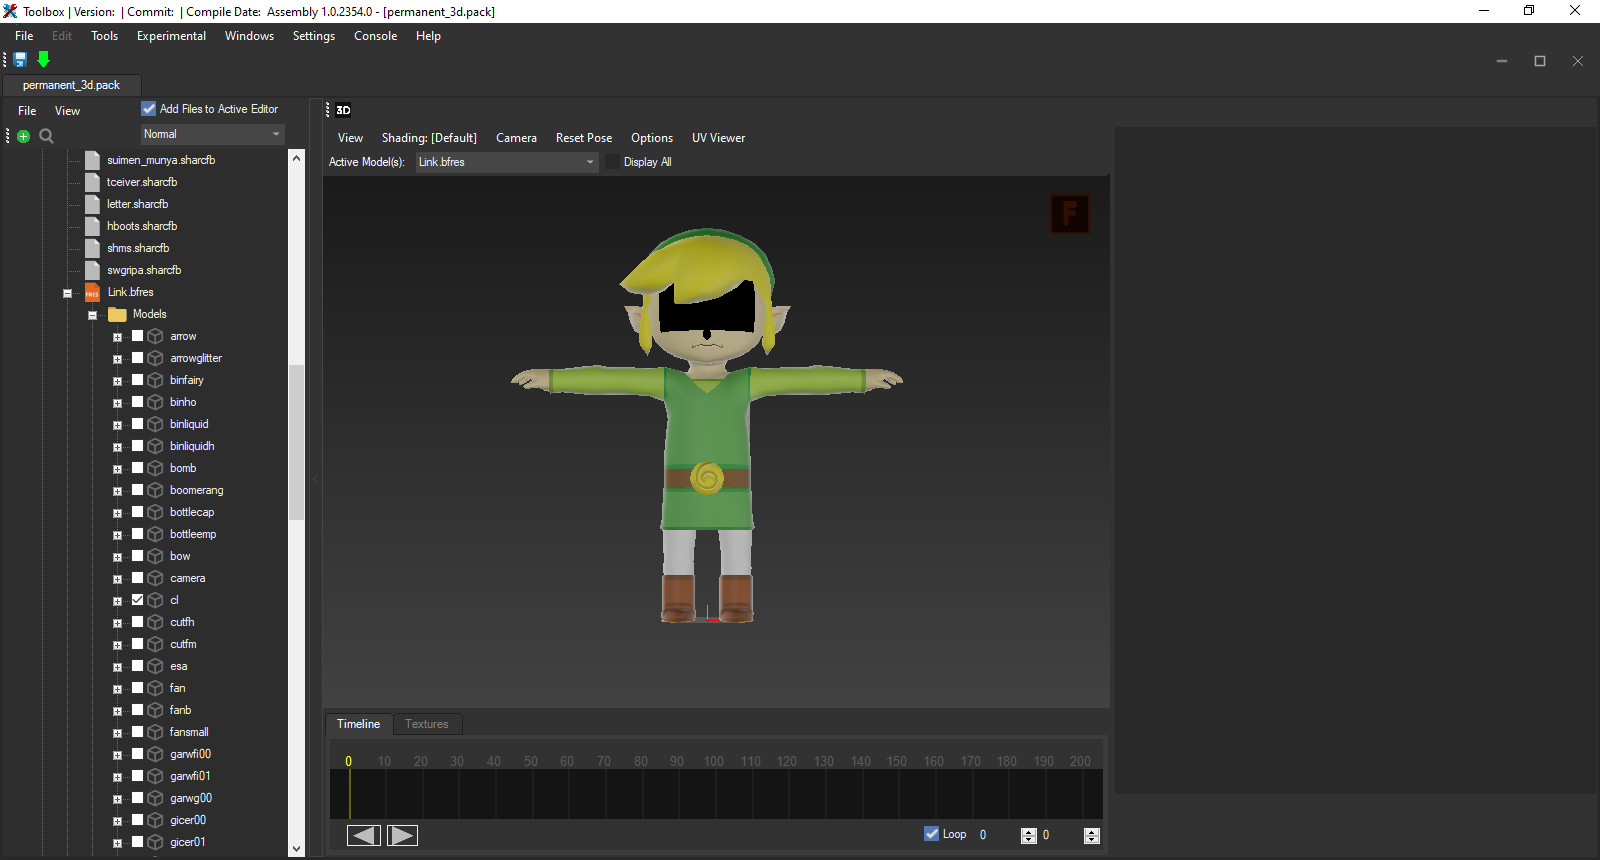Toggle the Display All checkbox
This screenshot has height=860, width=1600.
(x=612, y=162)
